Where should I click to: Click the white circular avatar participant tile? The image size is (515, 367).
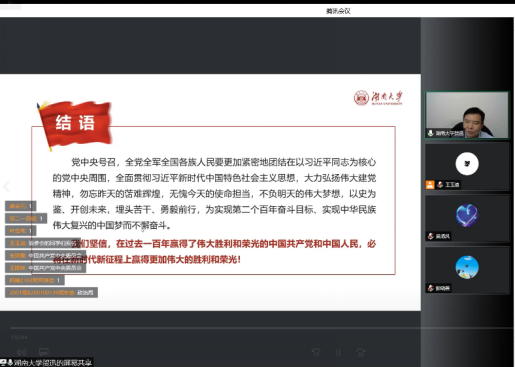coord(467,164)
